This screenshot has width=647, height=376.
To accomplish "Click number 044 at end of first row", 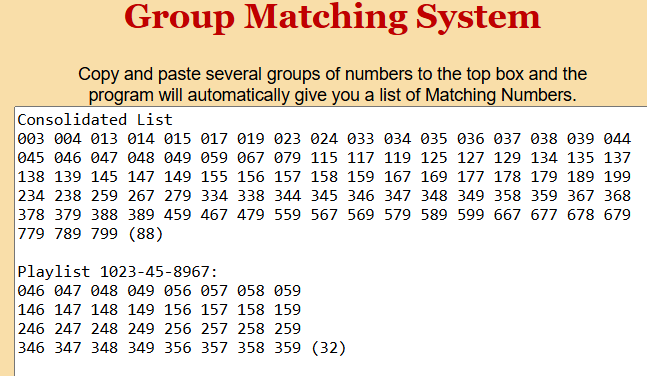I will [x=617, y=139].
